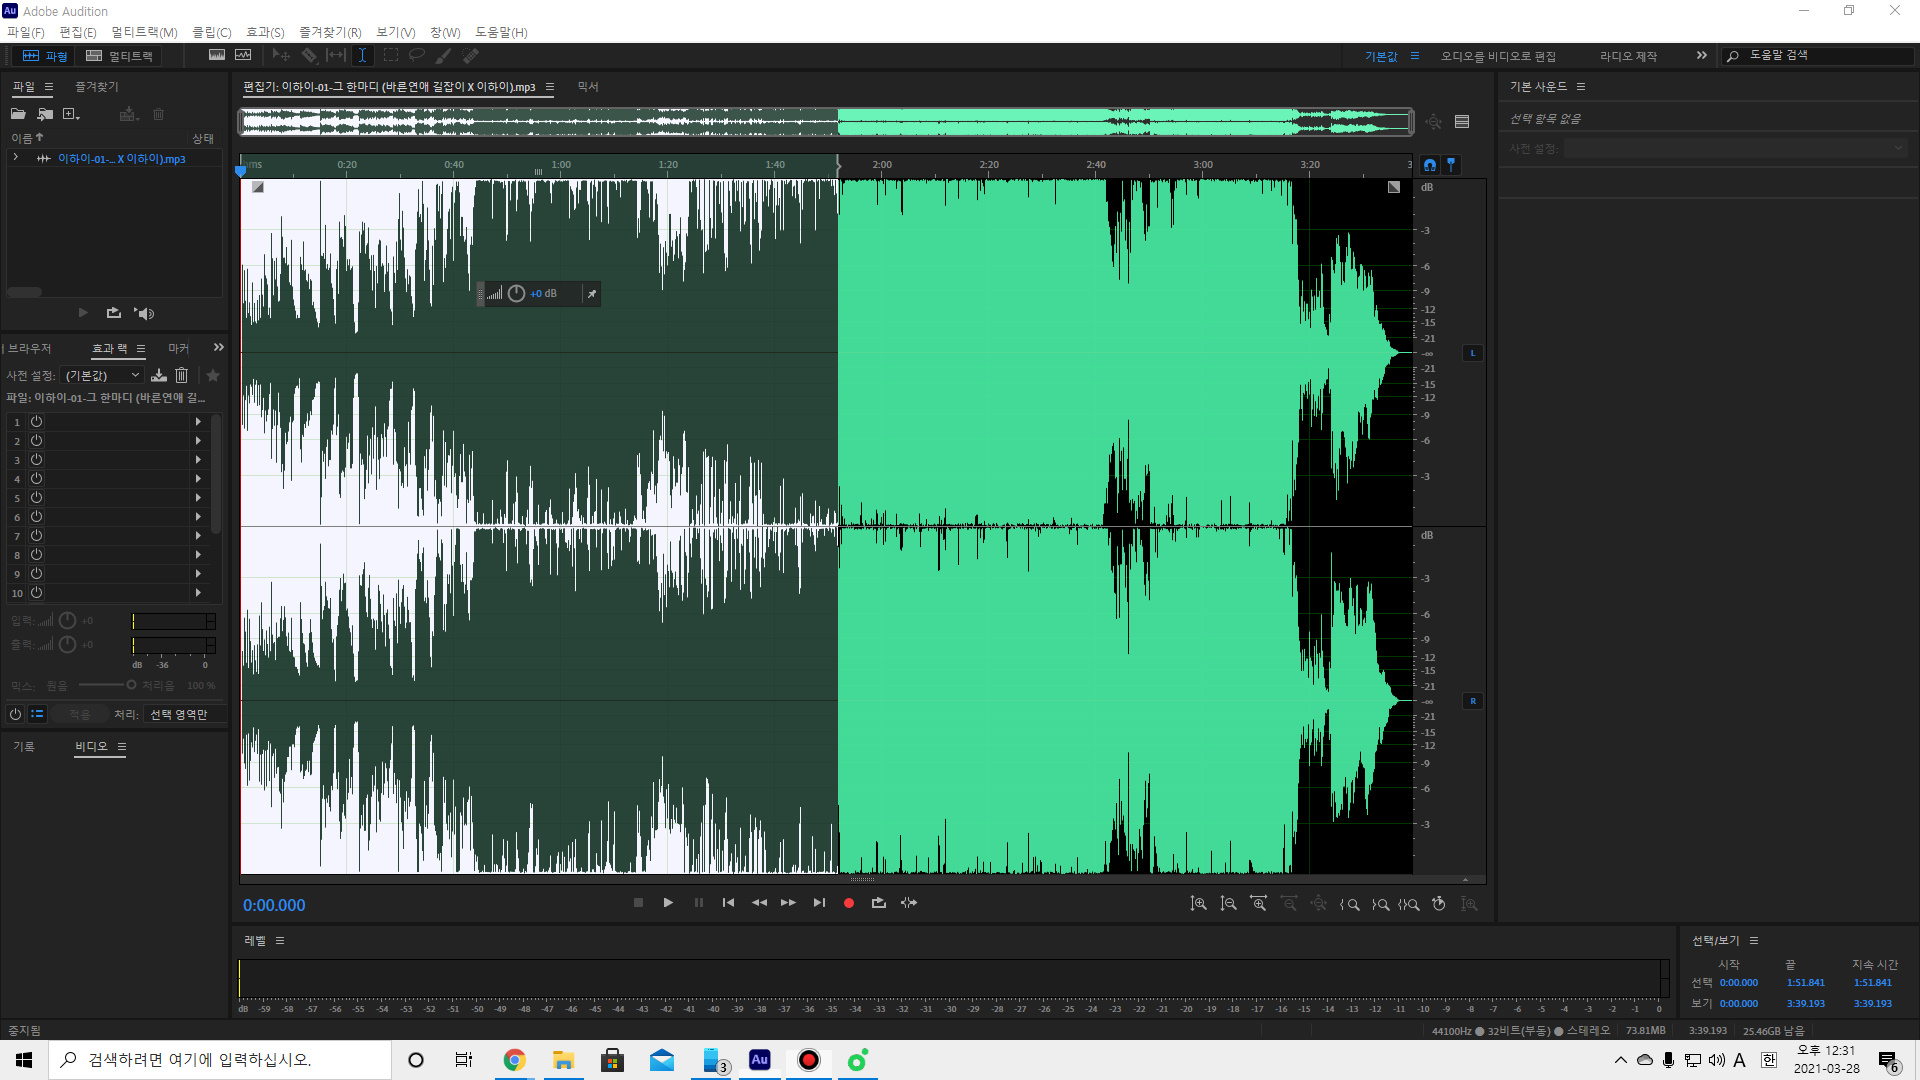Expand the file entry in Files panel
Viewport: 1920px width, 1080px height.
pos(15,158)
